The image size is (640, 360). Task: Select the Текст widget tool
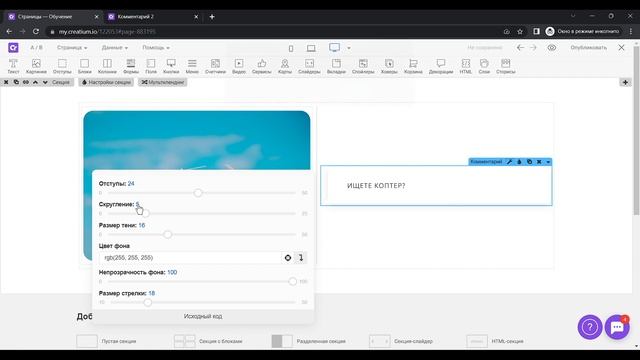(13, 66)
